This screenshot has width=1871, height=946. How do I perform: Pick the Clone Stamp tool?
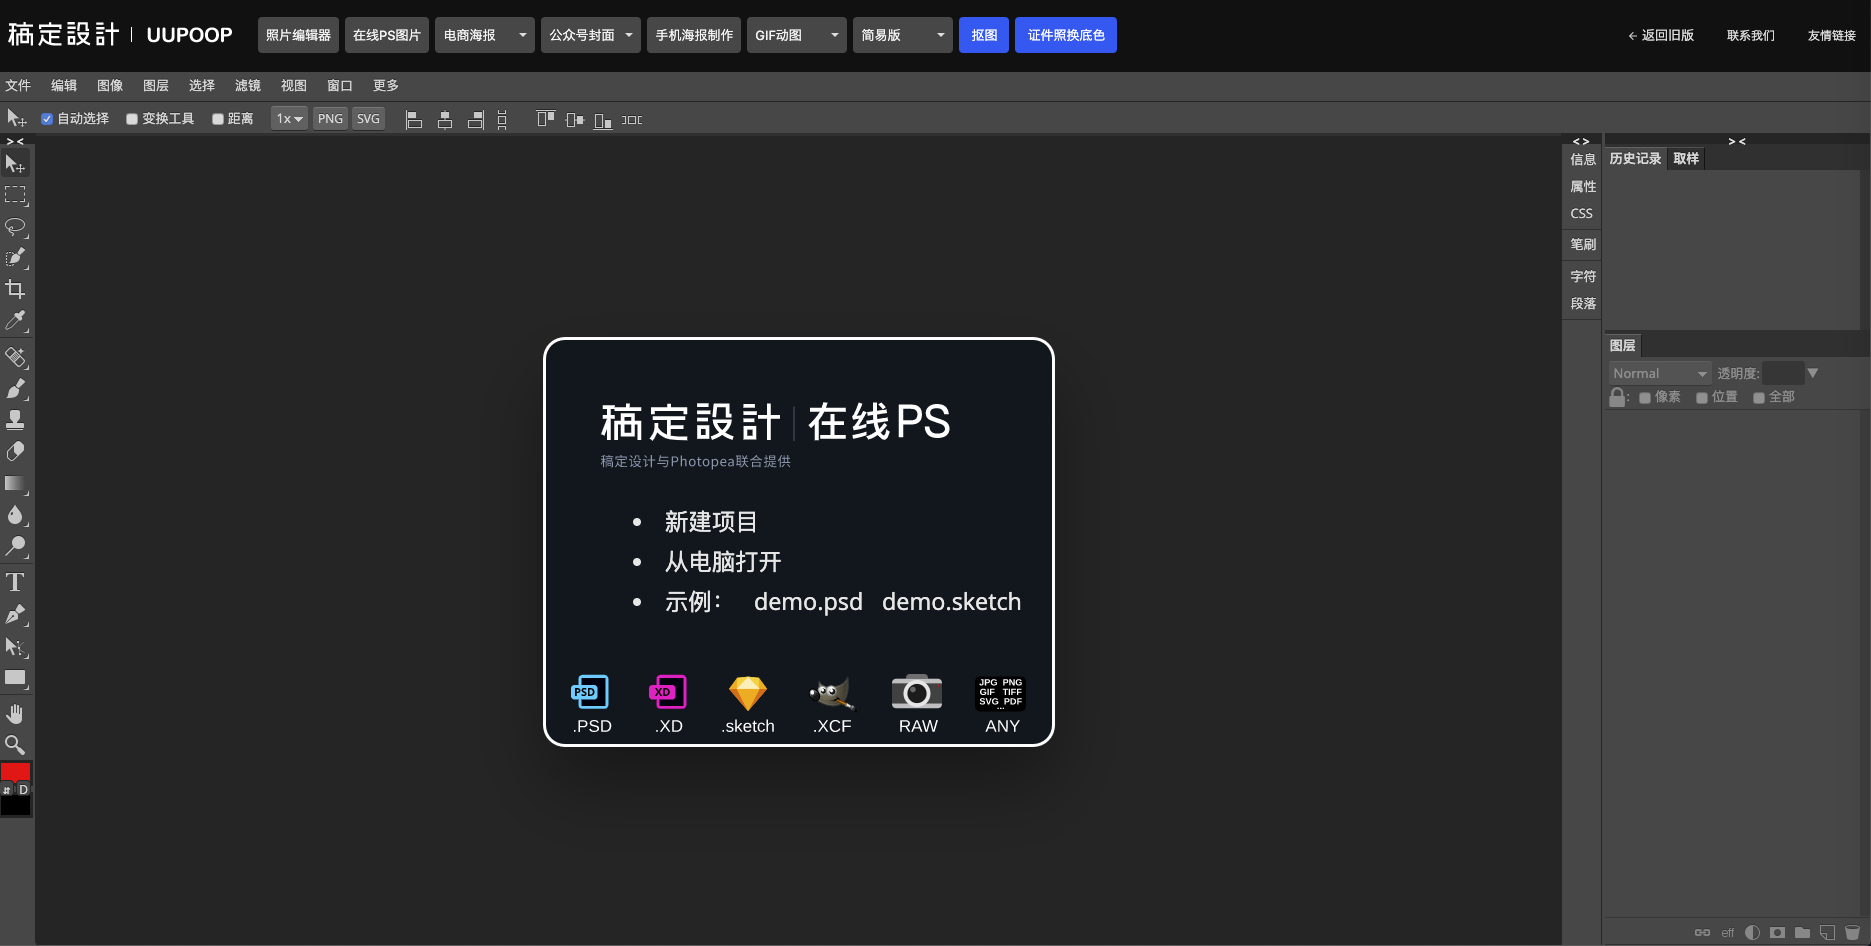tap(15, 420)
